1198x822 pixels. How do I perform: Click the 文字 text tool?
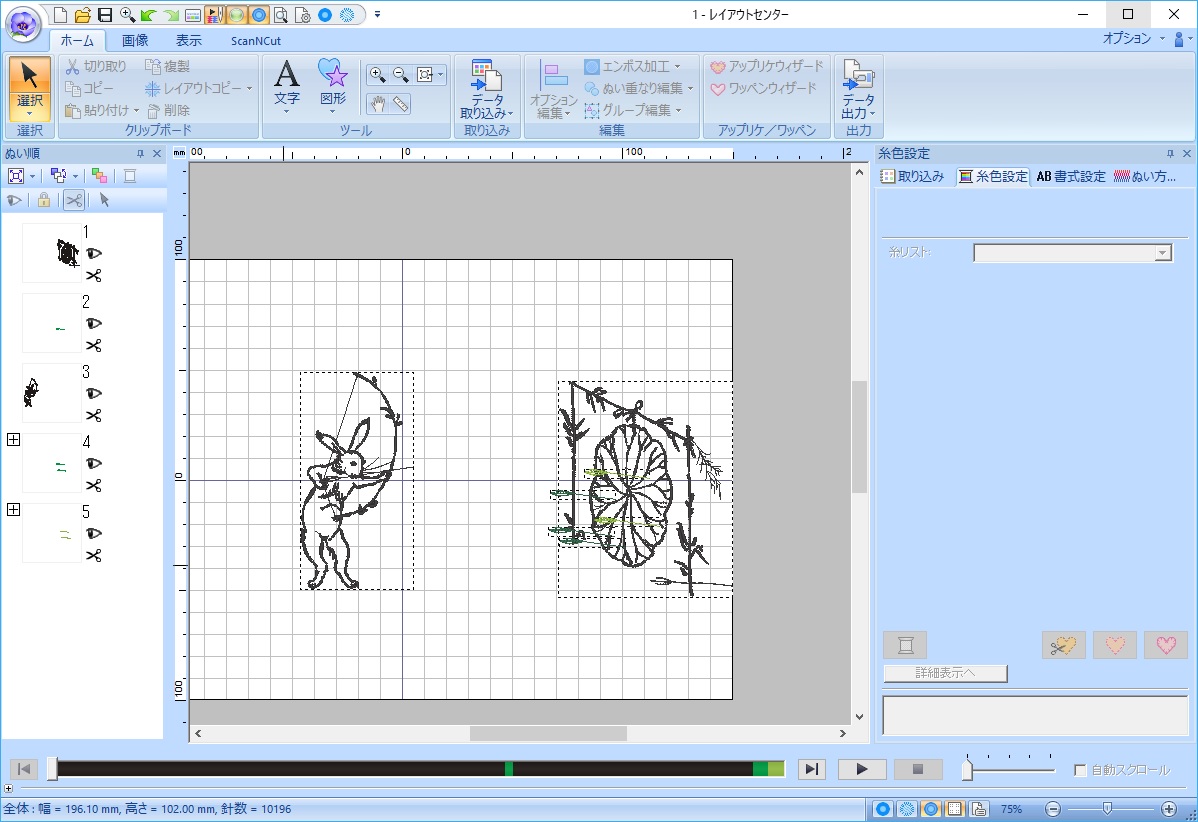[287, 87]
